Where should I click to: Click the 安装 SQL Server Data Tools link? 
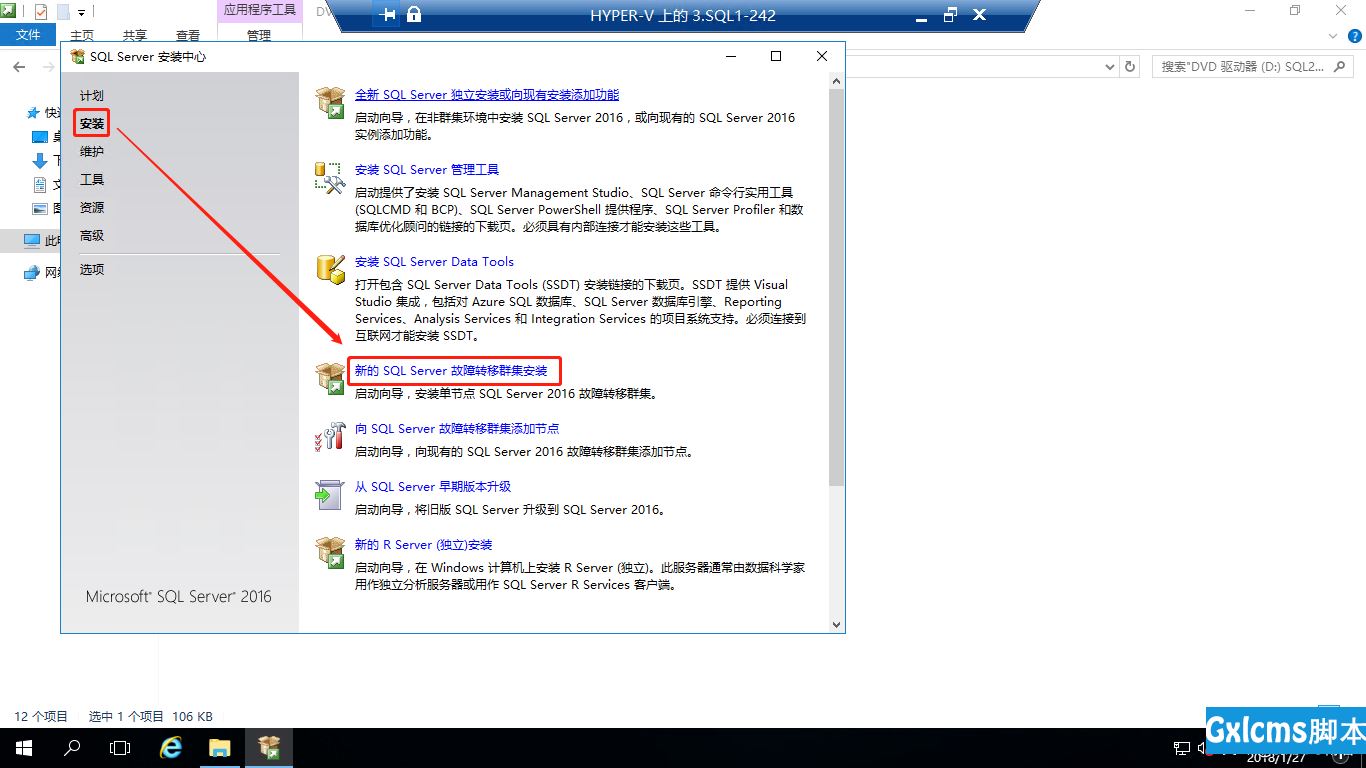pos(434,262)
